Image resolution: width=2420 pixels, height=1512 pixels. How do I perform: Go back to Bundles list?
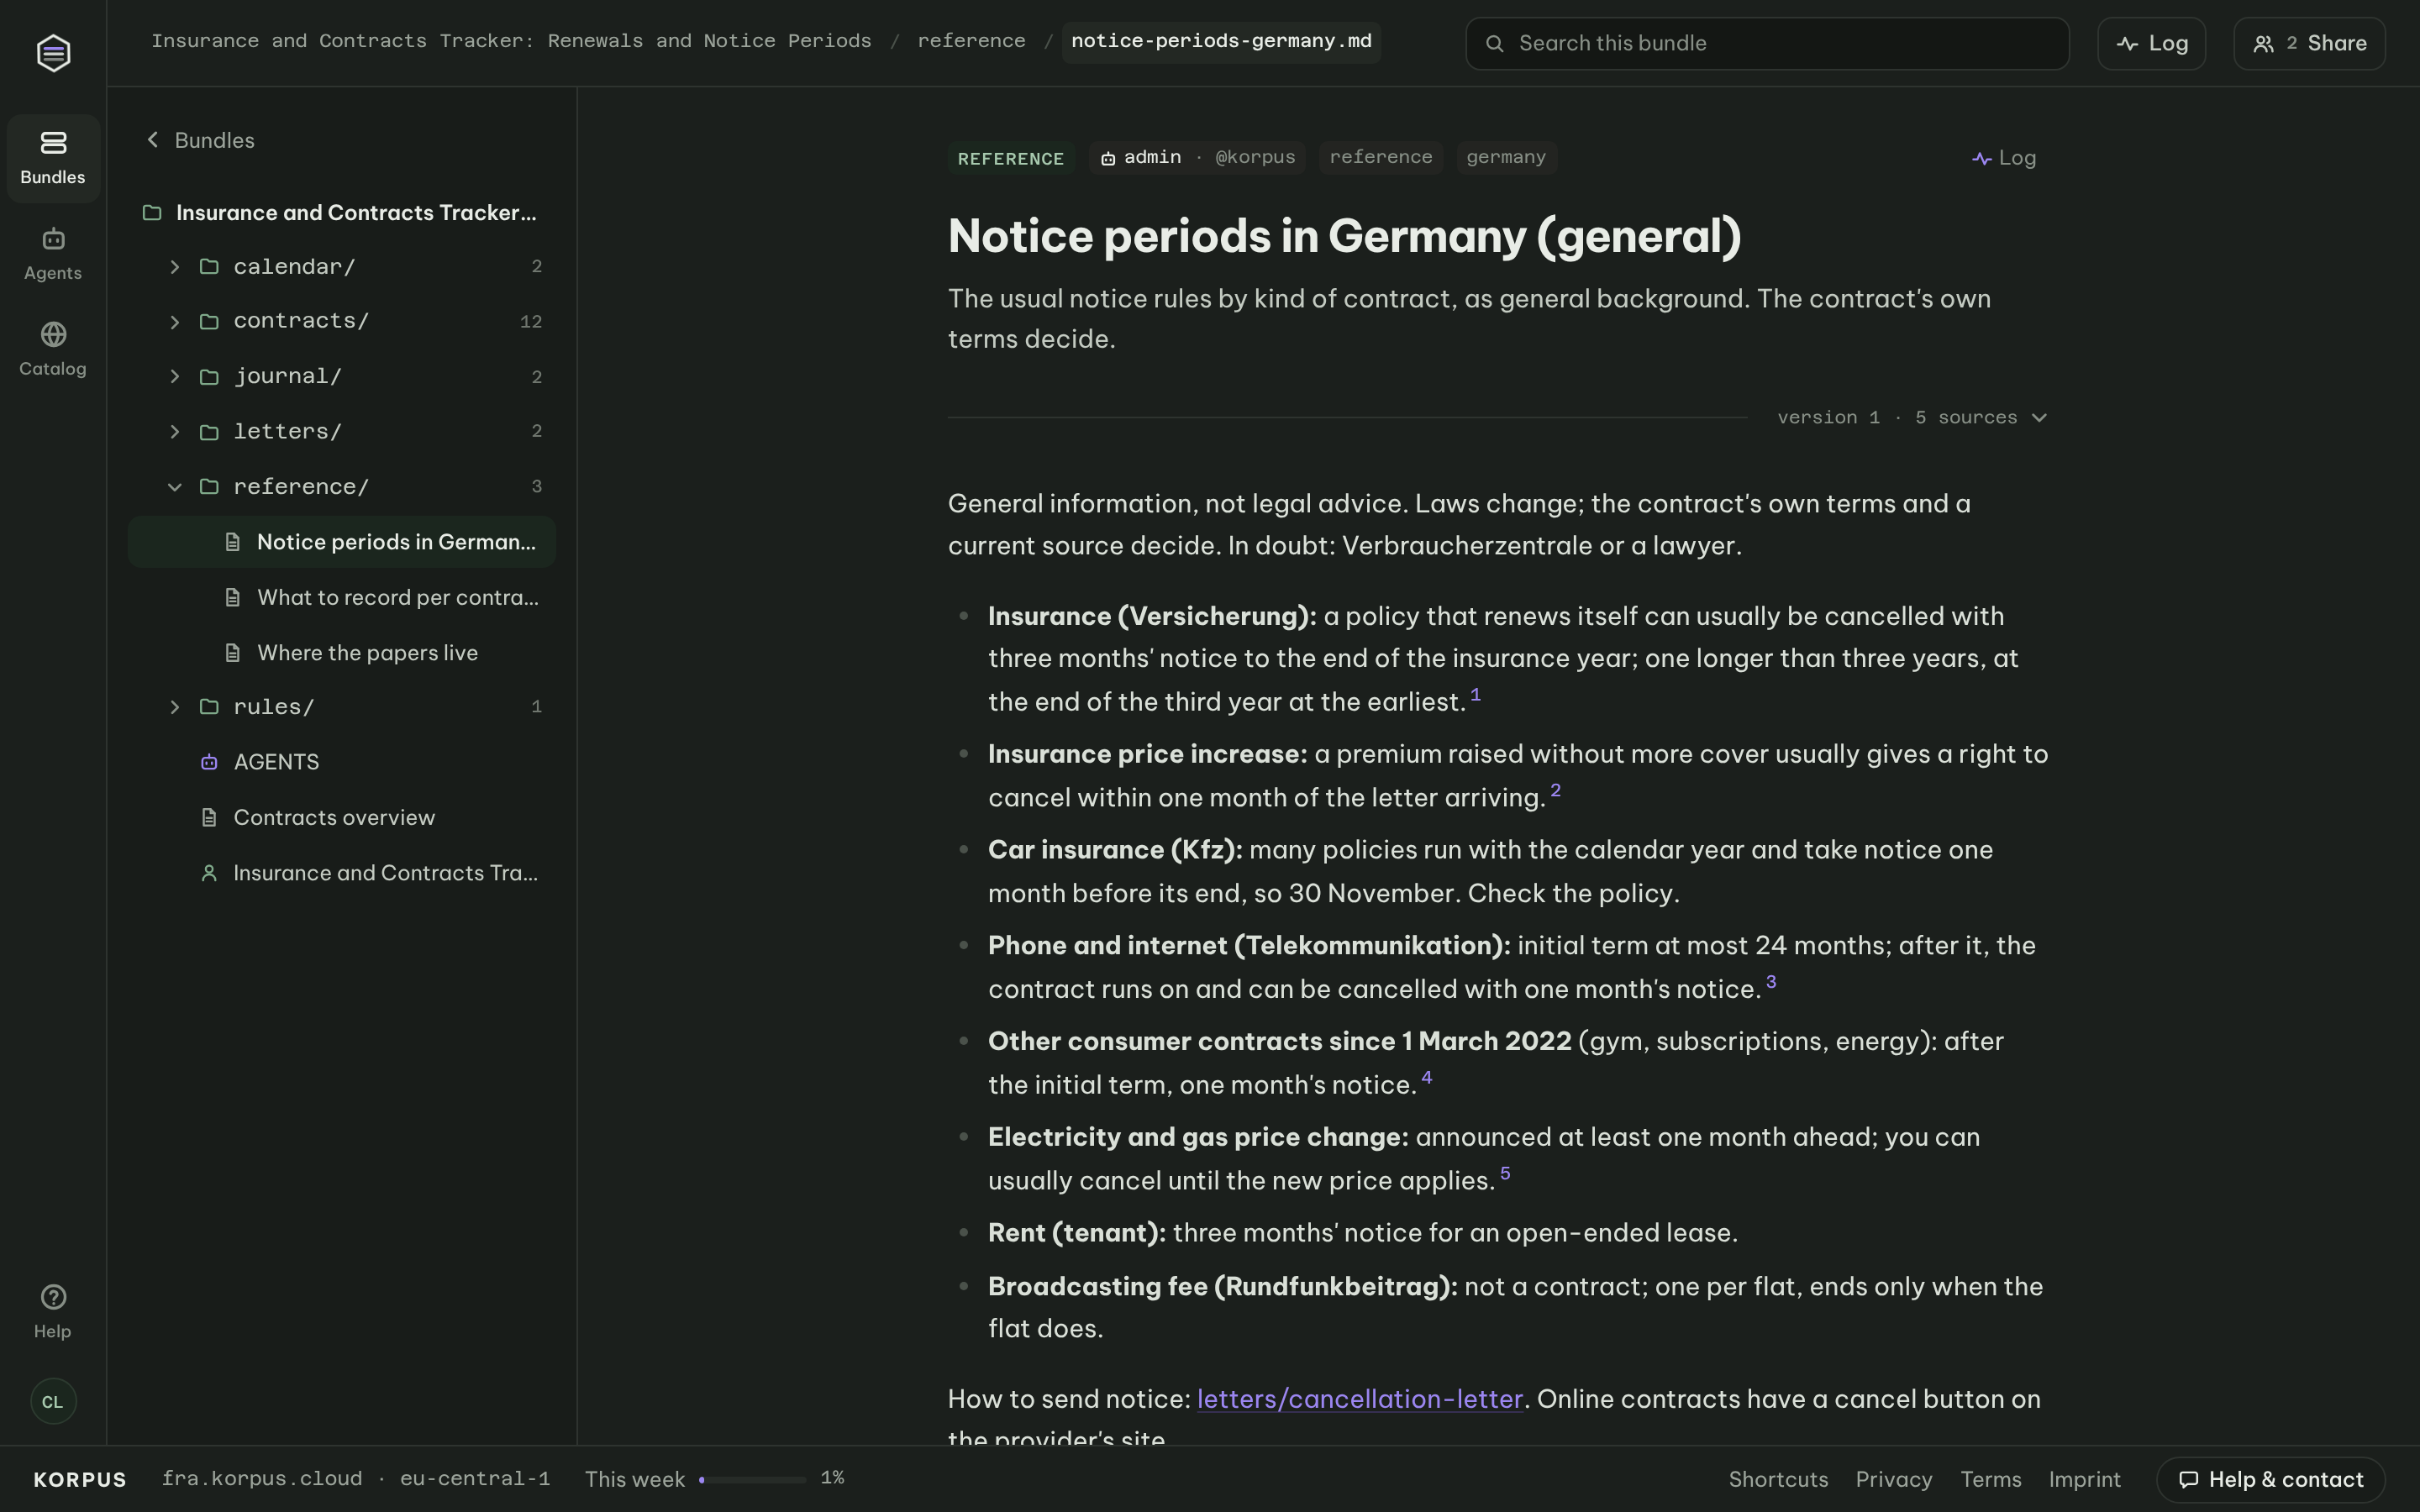coord(200,140)
